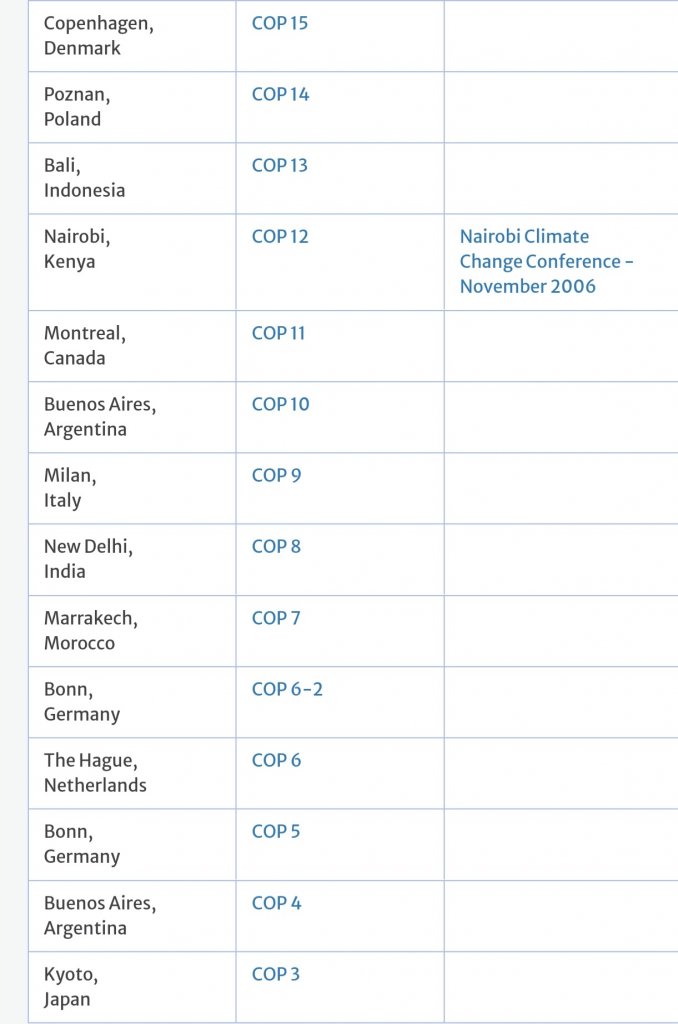
Task: Click the Montreal, Canada cell text
Action: 85,345
